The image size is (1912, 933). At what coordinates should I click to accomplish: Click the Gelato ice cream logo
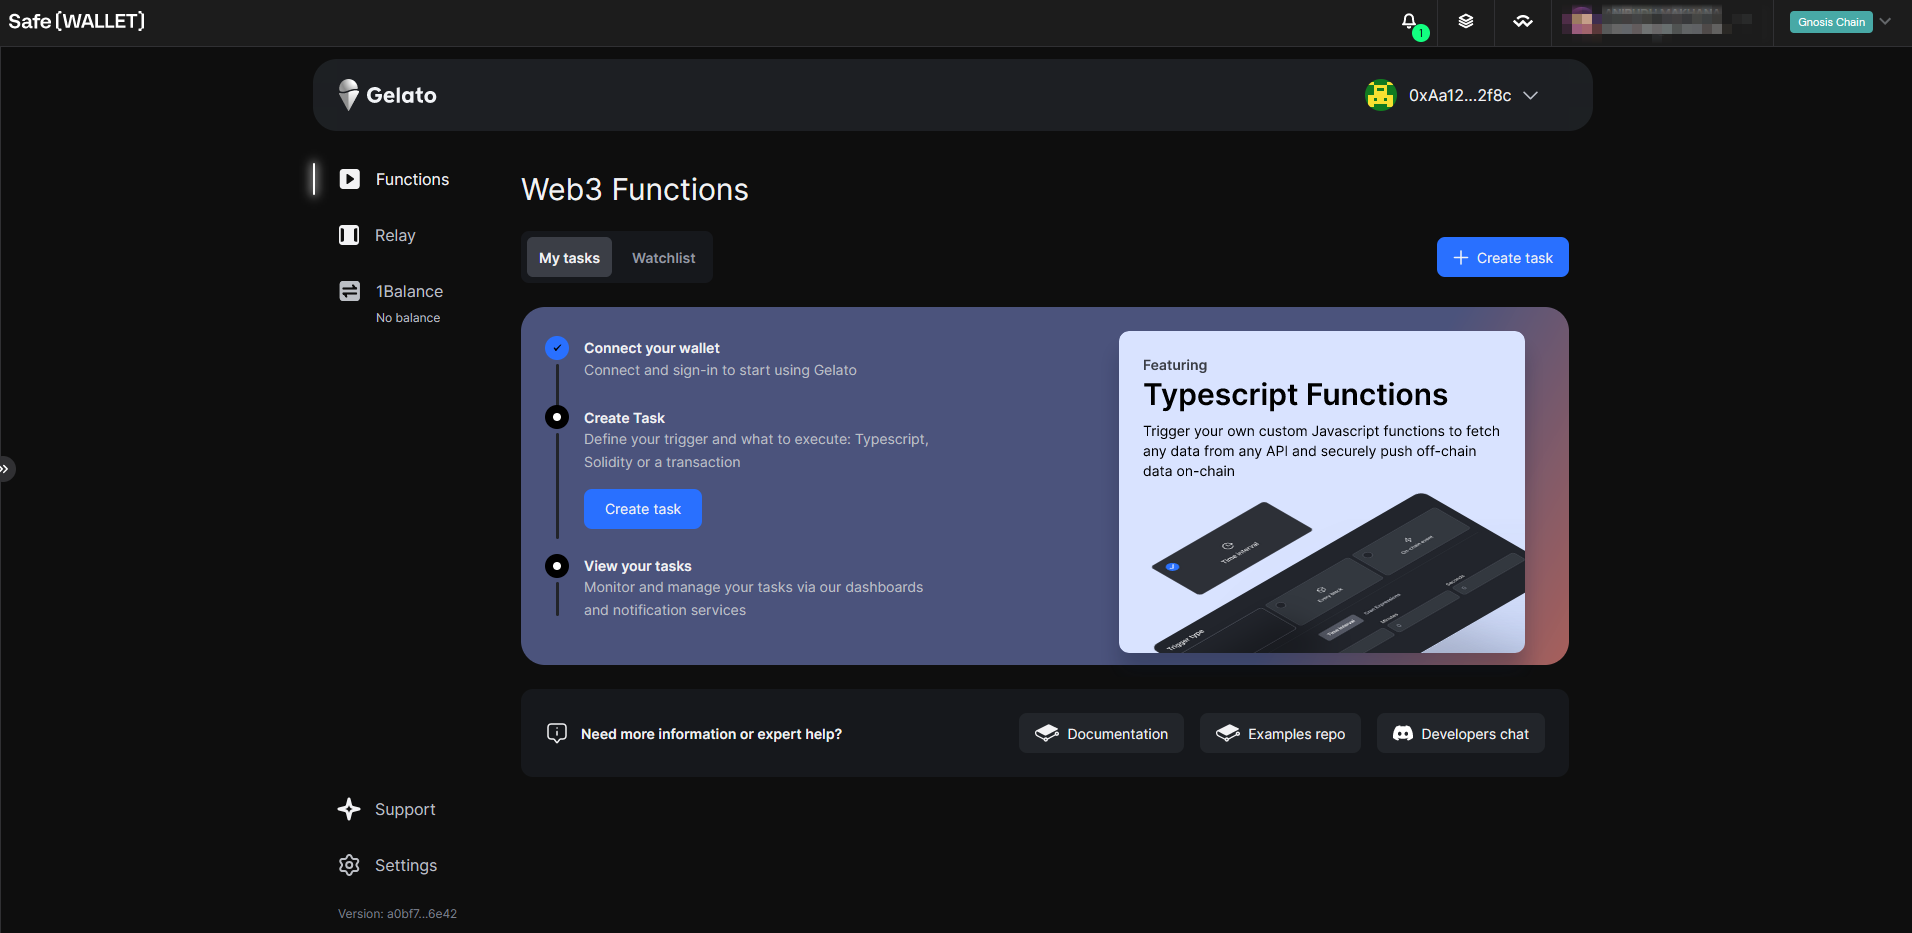point(348,95)
